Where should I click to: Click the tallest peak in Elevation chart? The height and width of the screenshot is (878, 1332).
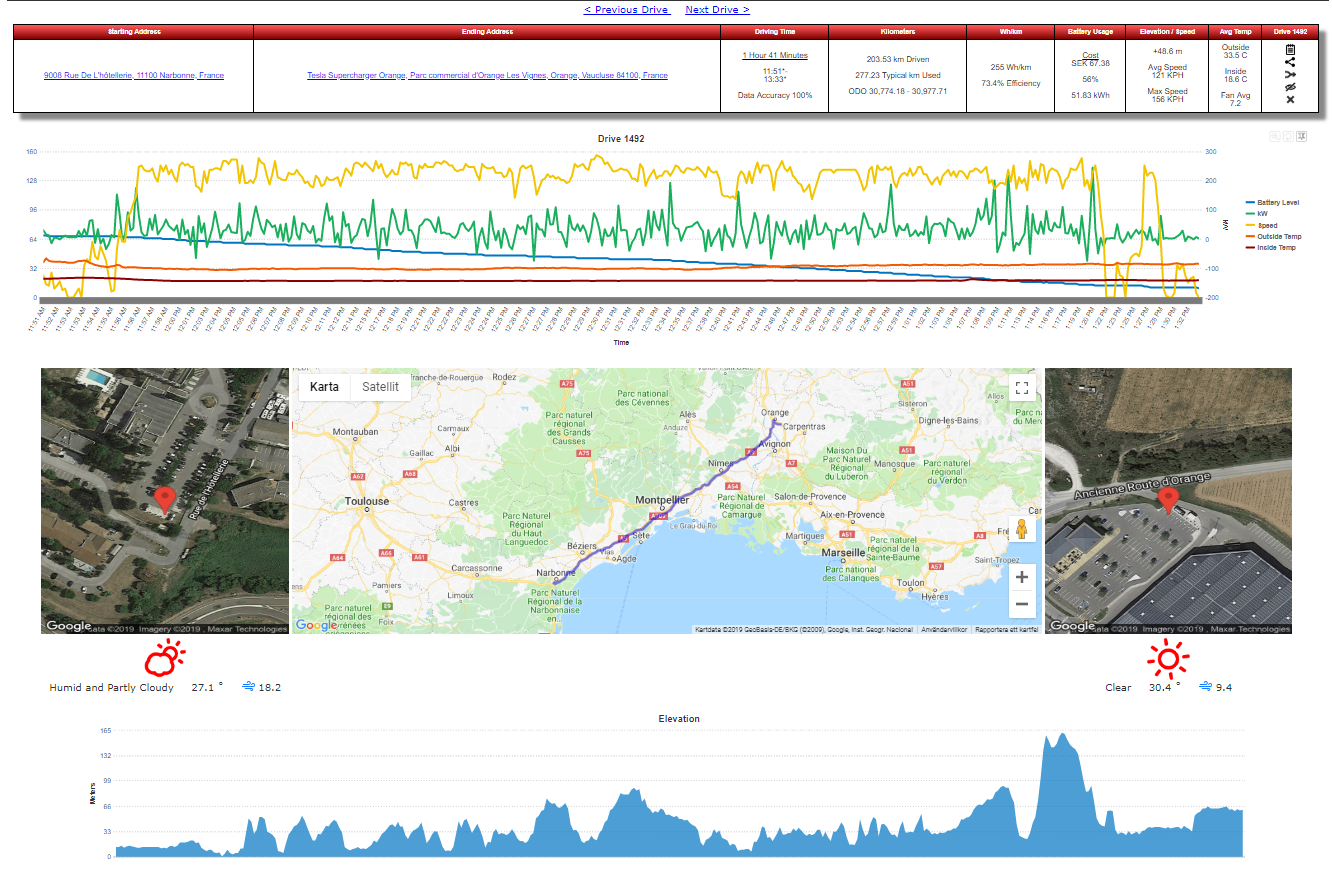(1060, 737)
